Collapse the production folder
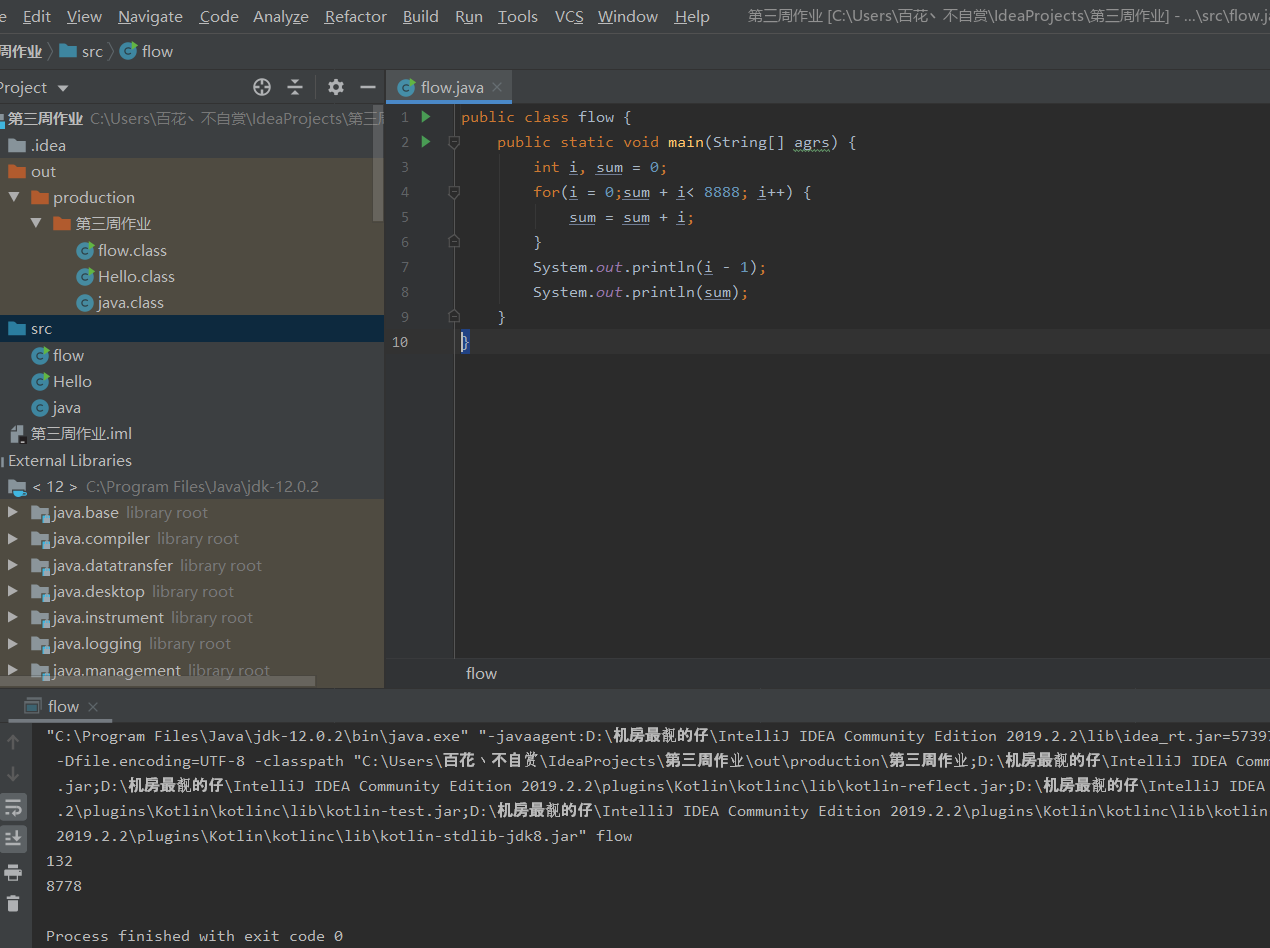This screenshot has width=1270, height=948. coord(14,197)
